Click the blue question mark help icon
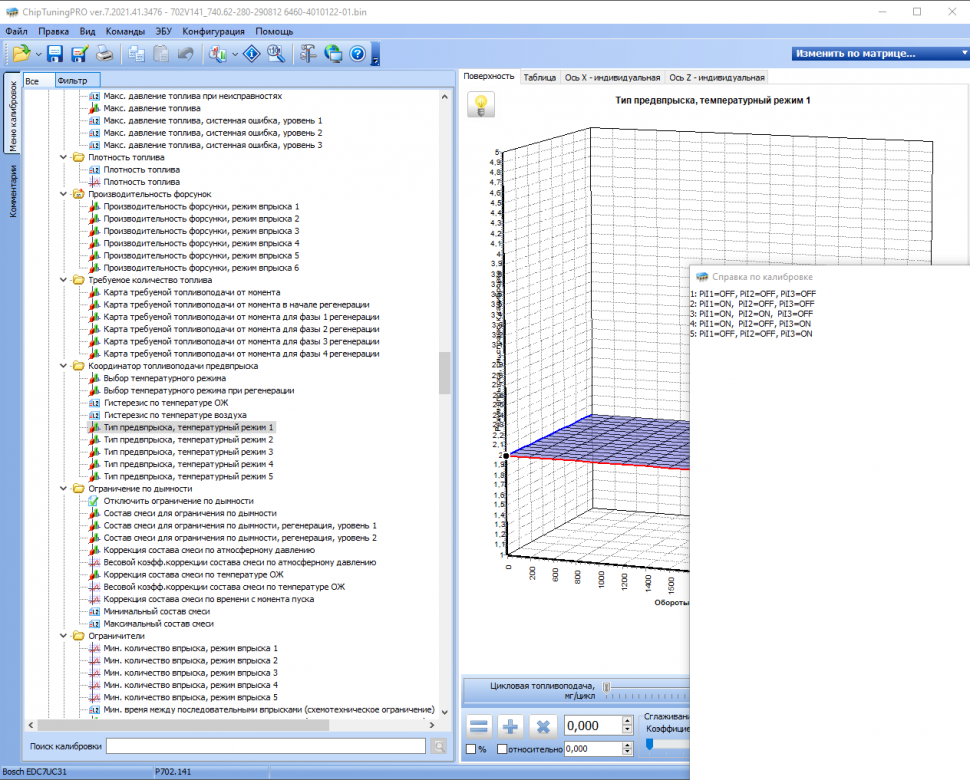Viewport: 970px width, 780px height. [357, 54]
